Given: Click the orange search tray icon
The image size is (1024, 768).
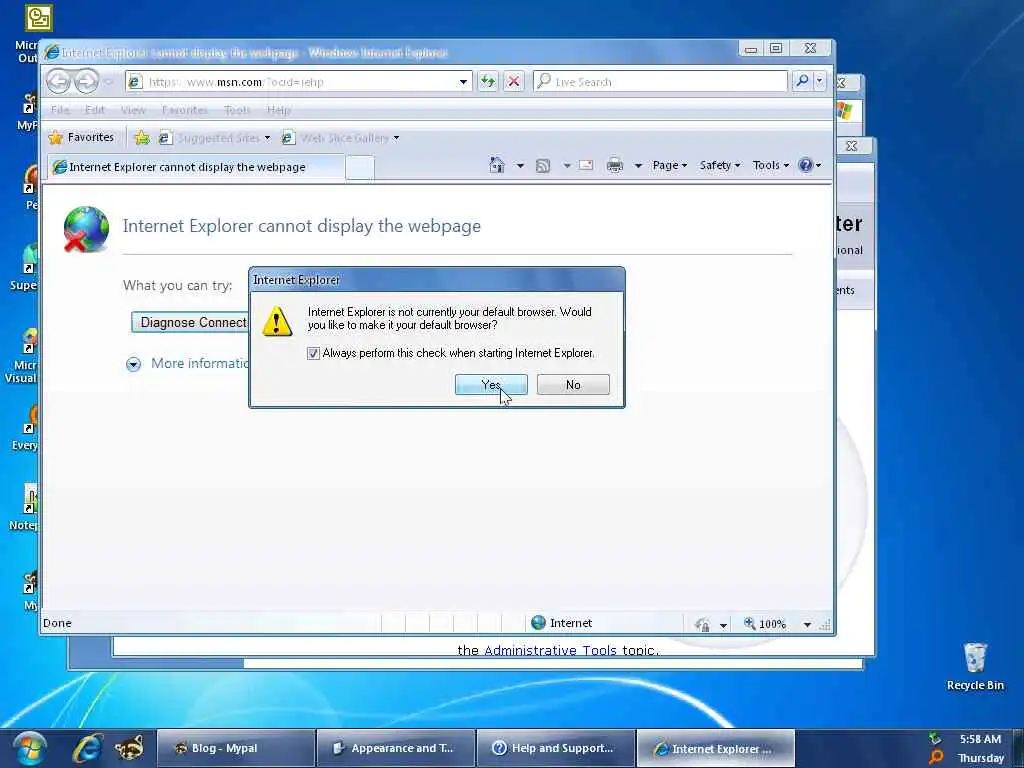Looking at the screenshot, I should point(936,758).
